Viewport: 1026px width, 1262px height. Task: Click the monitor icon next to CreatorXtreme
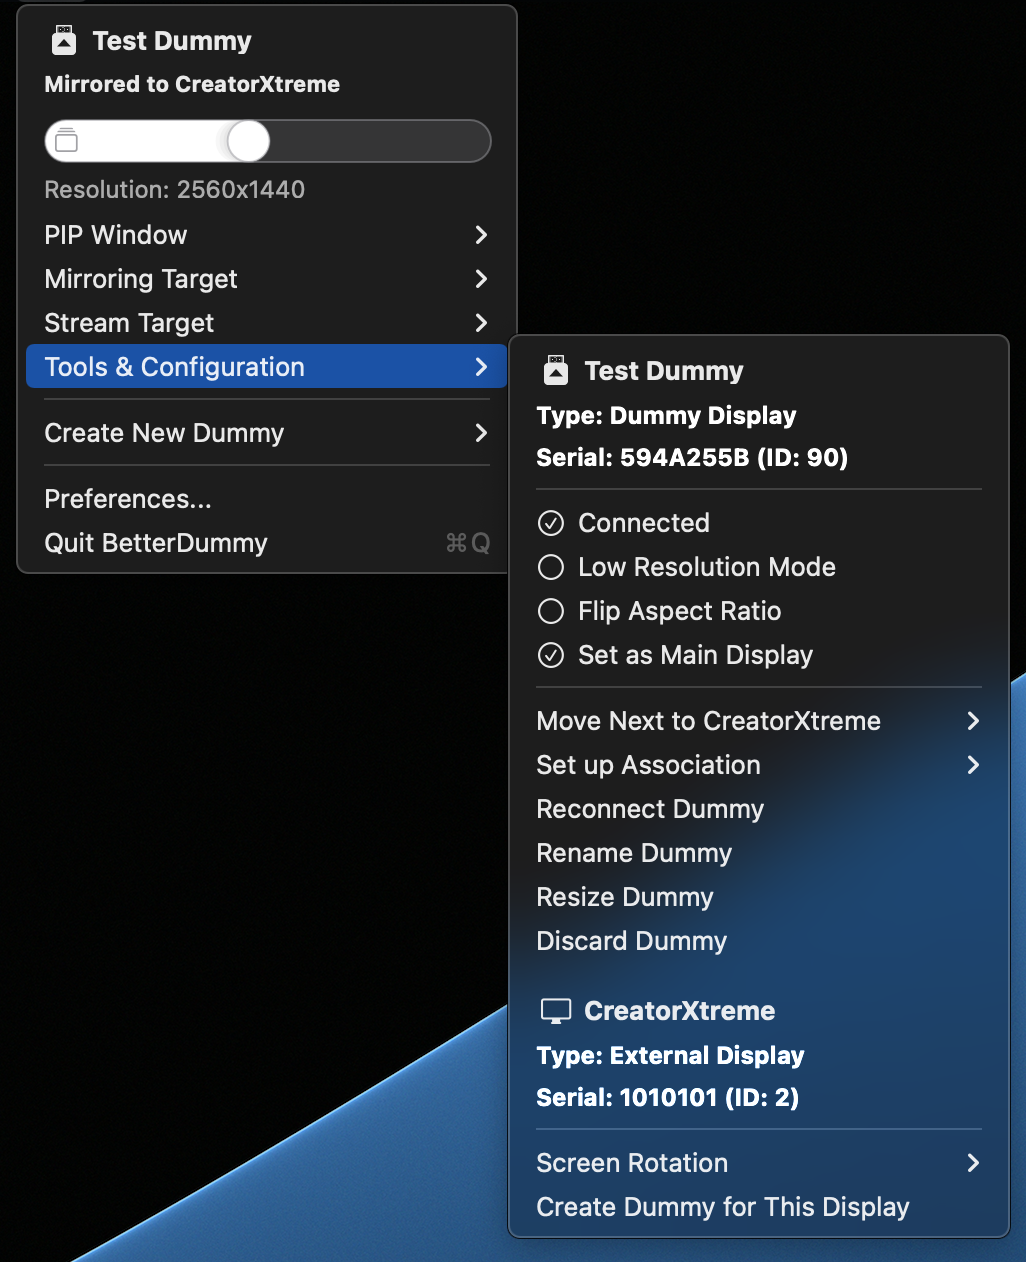pos(556,1011)
